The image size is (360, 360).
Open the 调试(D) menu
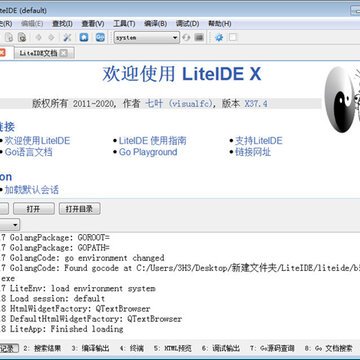(x=187, y=24)
